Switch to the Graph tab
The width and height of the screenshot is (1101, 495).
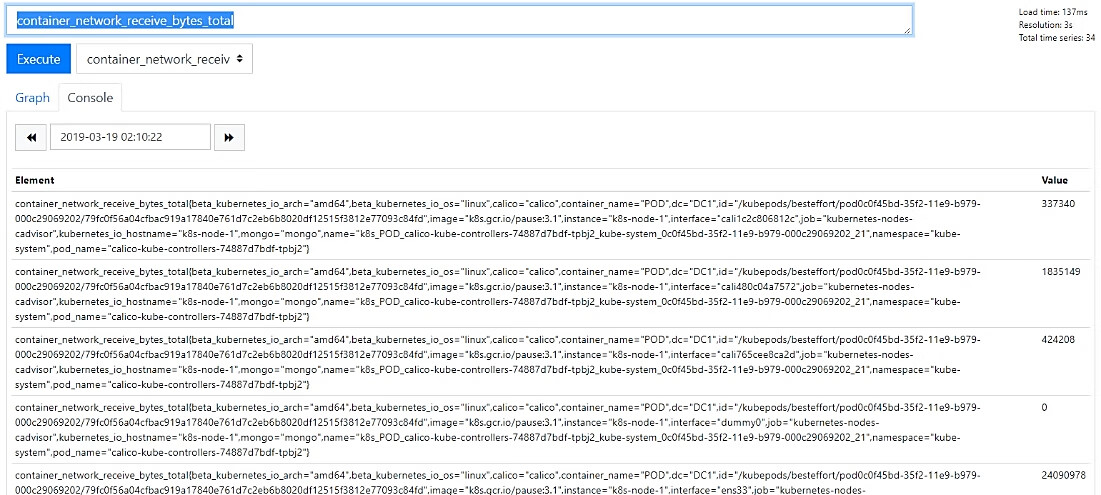point(32,98)
